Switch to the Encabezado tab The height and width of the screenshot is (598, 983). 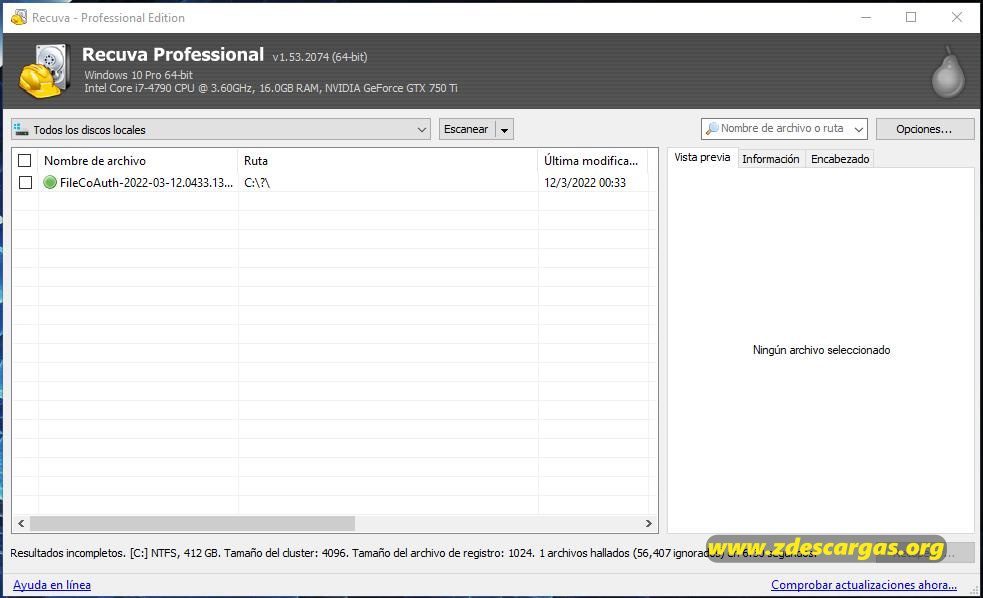[x=840, y=159]
